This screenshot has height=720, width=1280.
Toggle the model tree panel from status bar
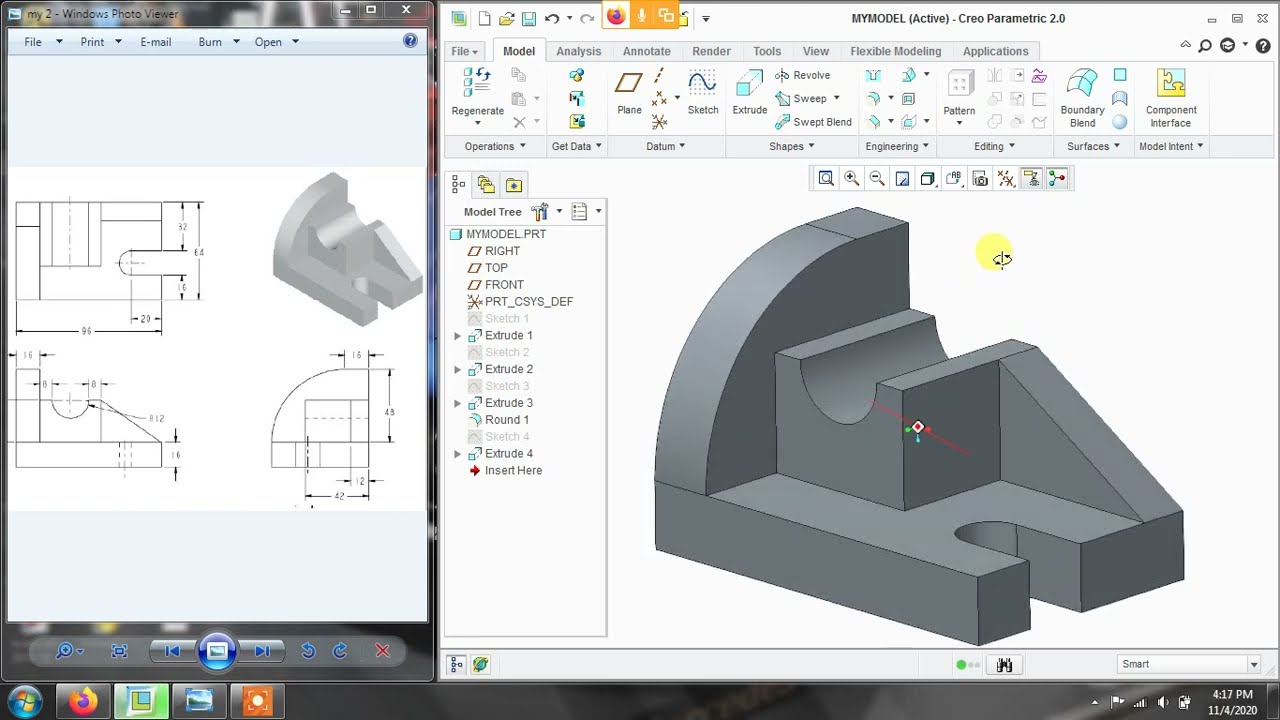[457, 664]
